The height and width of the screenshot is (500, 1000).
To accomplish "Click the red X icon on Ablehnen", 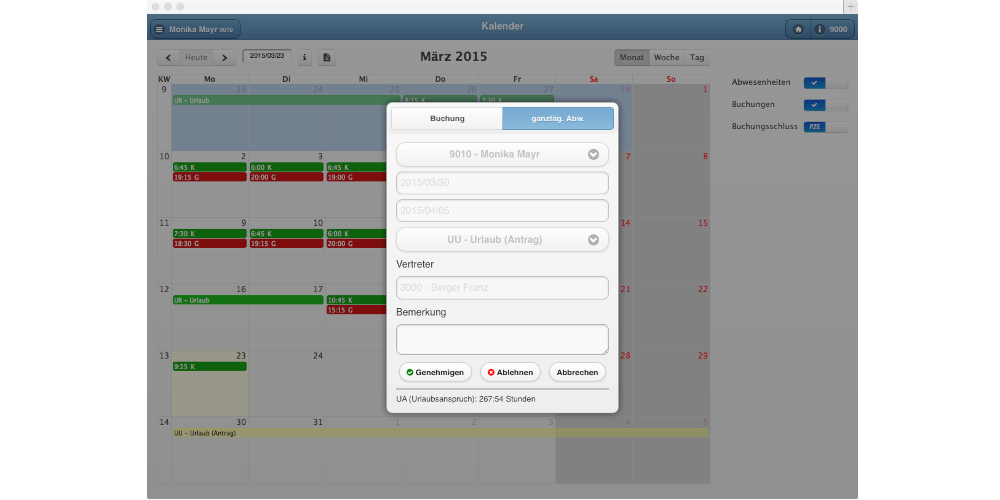I will pyautogui.click(x=490, y=372).
